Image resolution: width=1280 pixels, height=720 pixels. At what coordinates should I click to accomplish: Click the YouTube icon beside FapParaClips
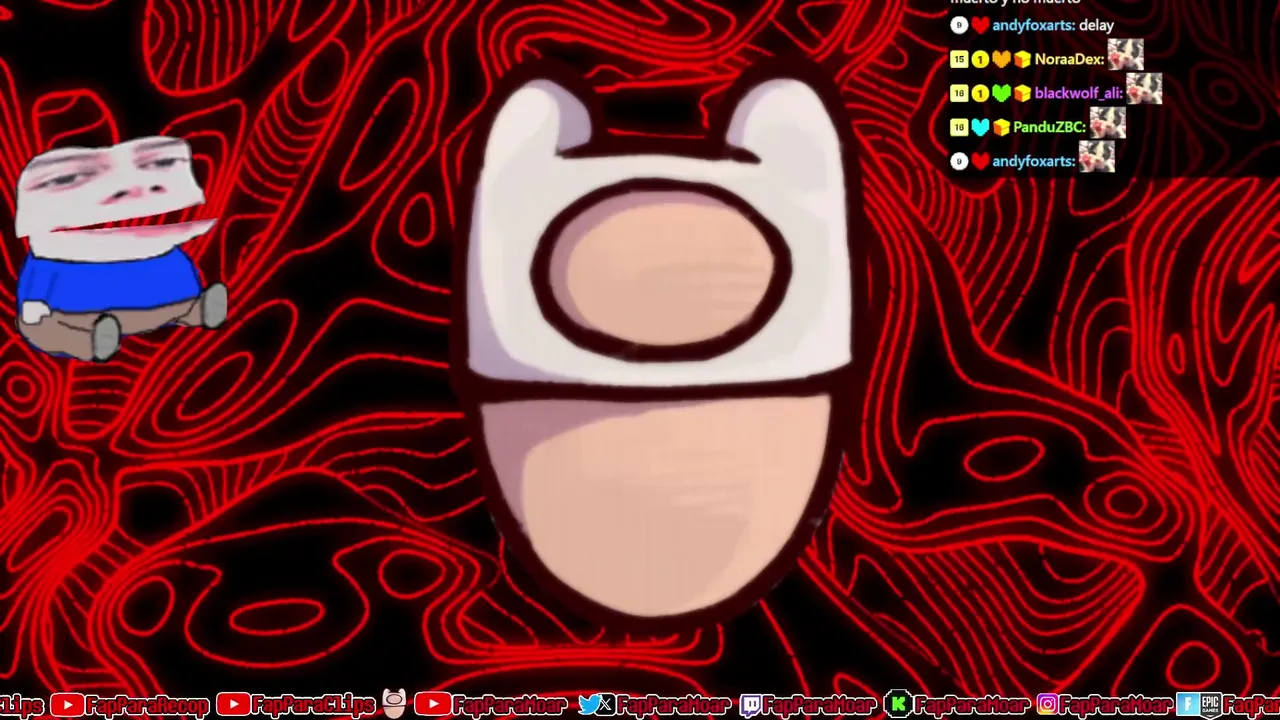(232, 705)
